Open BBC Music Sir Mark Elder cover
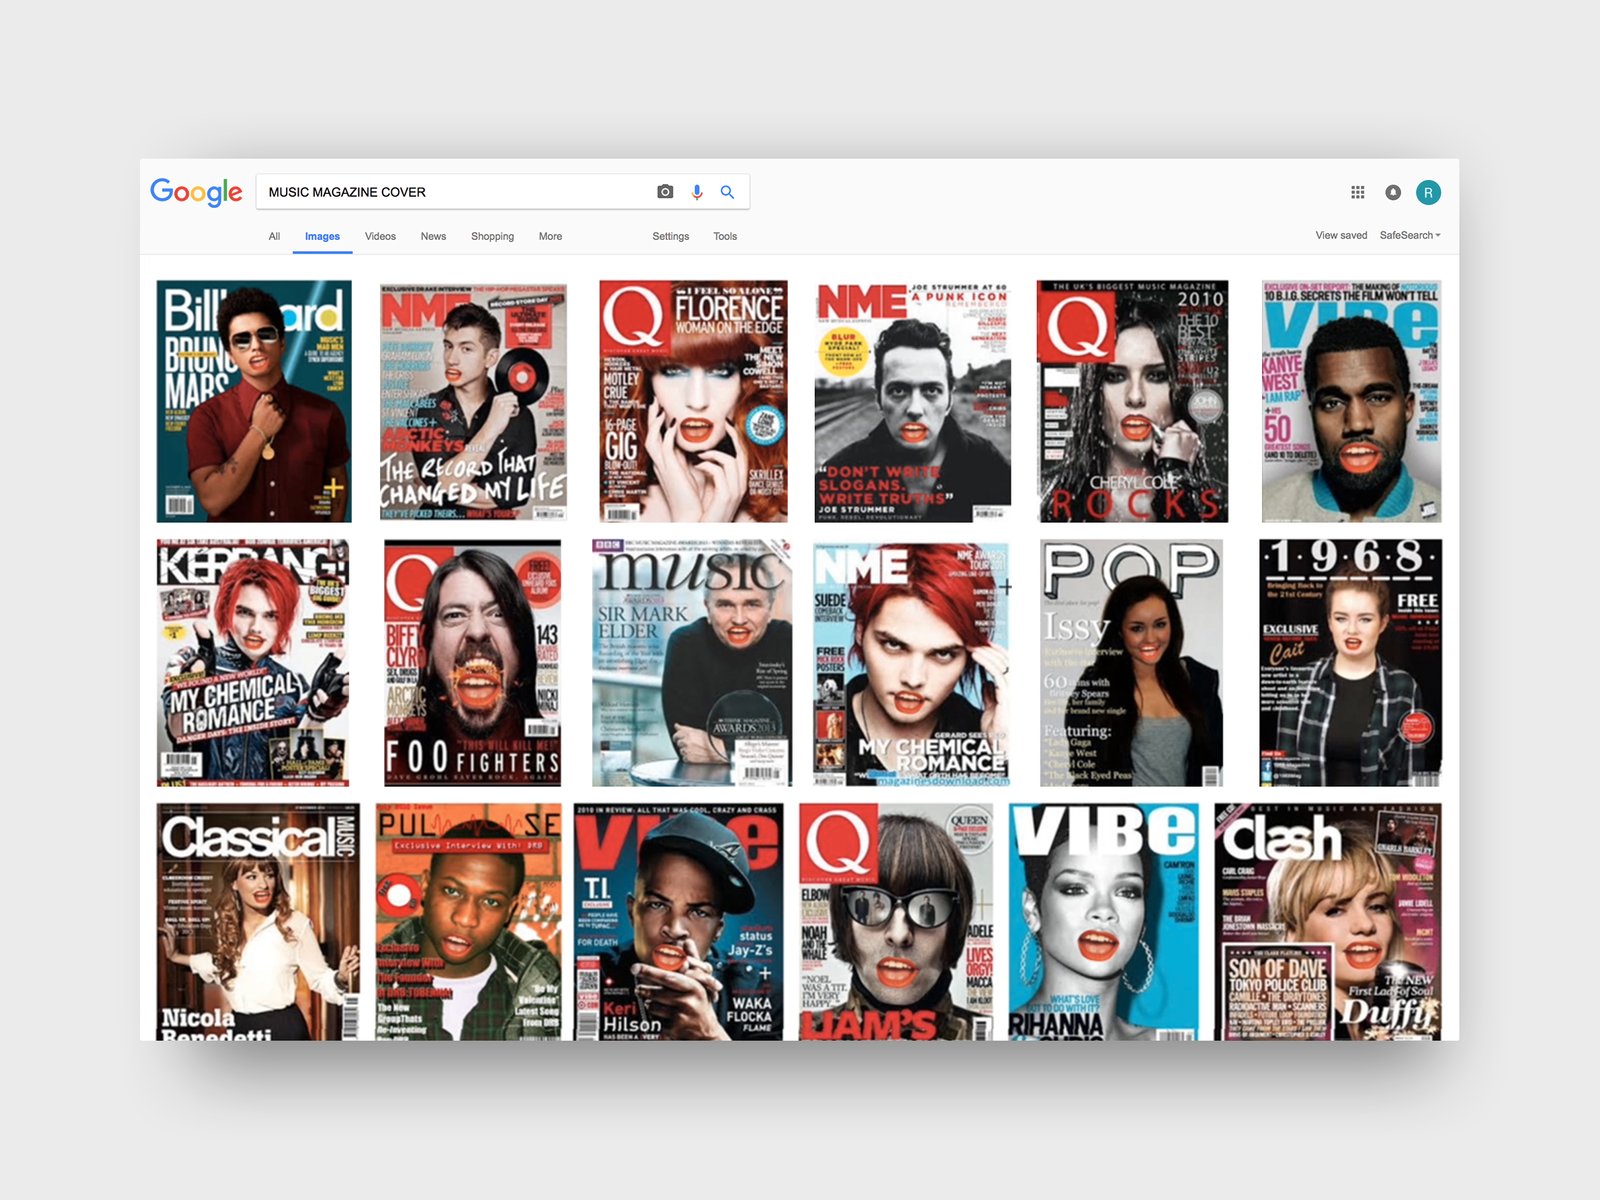Viewport: 1600px width, 1200px height. coord(692,663)
